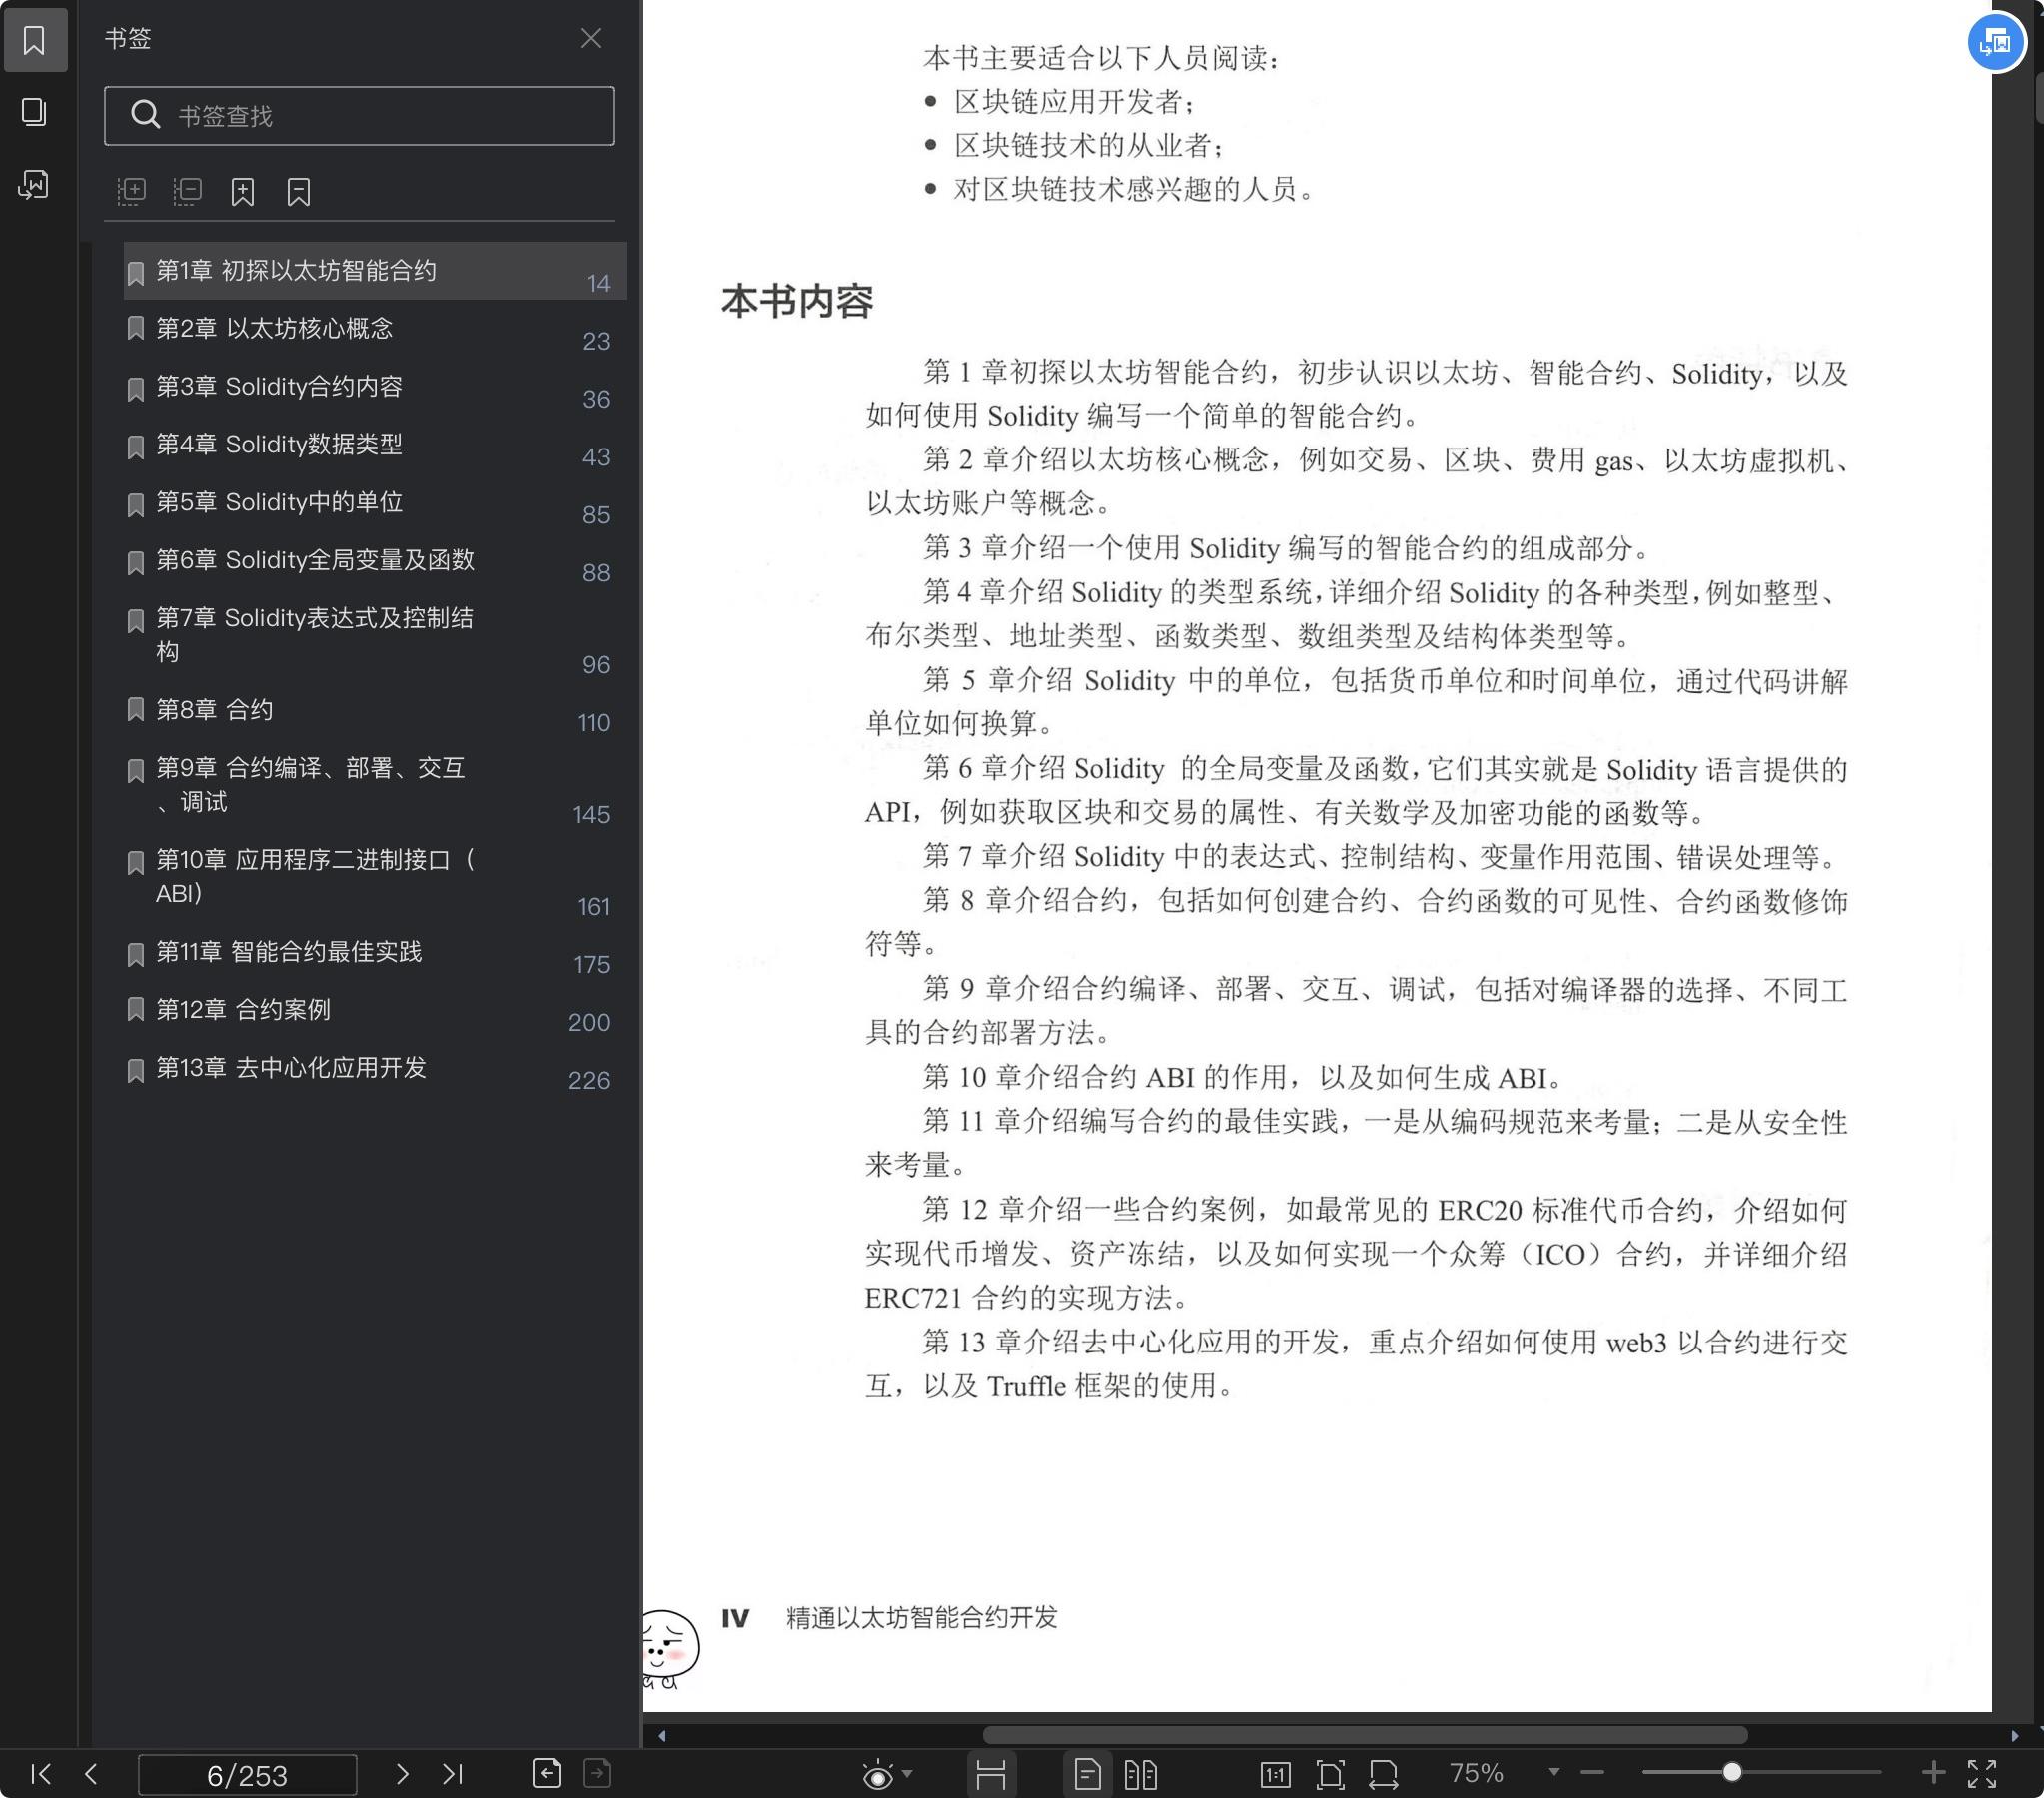The height and width of the screenshot is (1798, 2044).
Task: Open bookmark 第1章 初探以太坊智能合约
Action: point(375,271)
